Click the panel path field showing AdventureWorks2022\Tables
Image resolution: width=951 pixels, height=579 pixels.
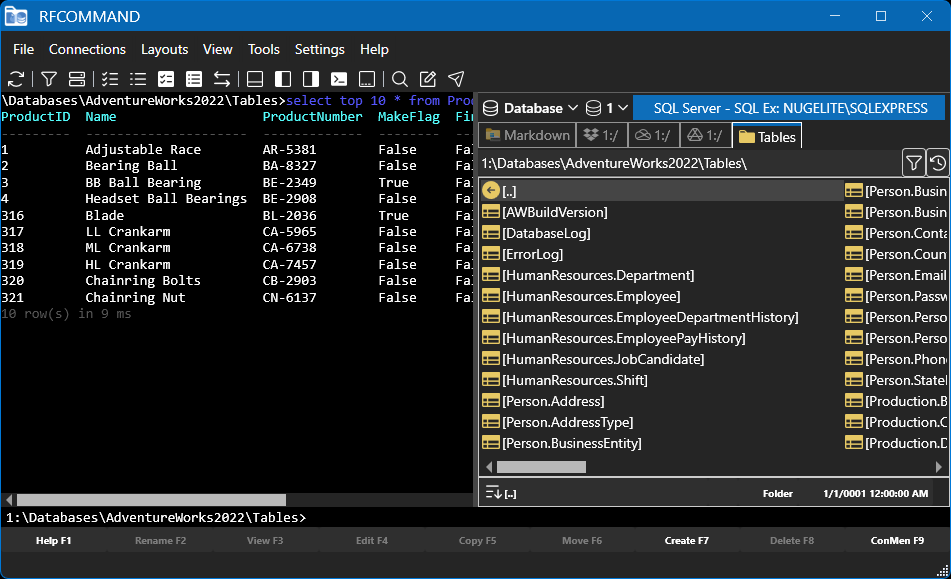[690, 164]
